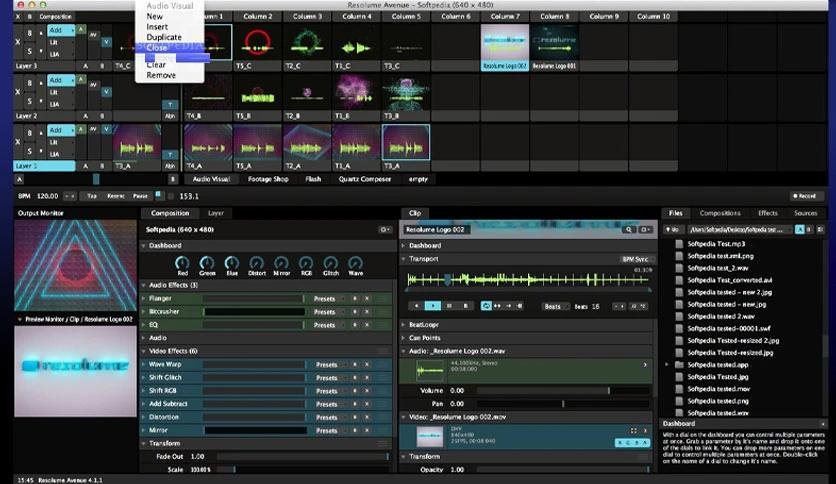Toggle the Record button
The width and height of the screenshot is (836, 484).
click(x=805, y=196)
